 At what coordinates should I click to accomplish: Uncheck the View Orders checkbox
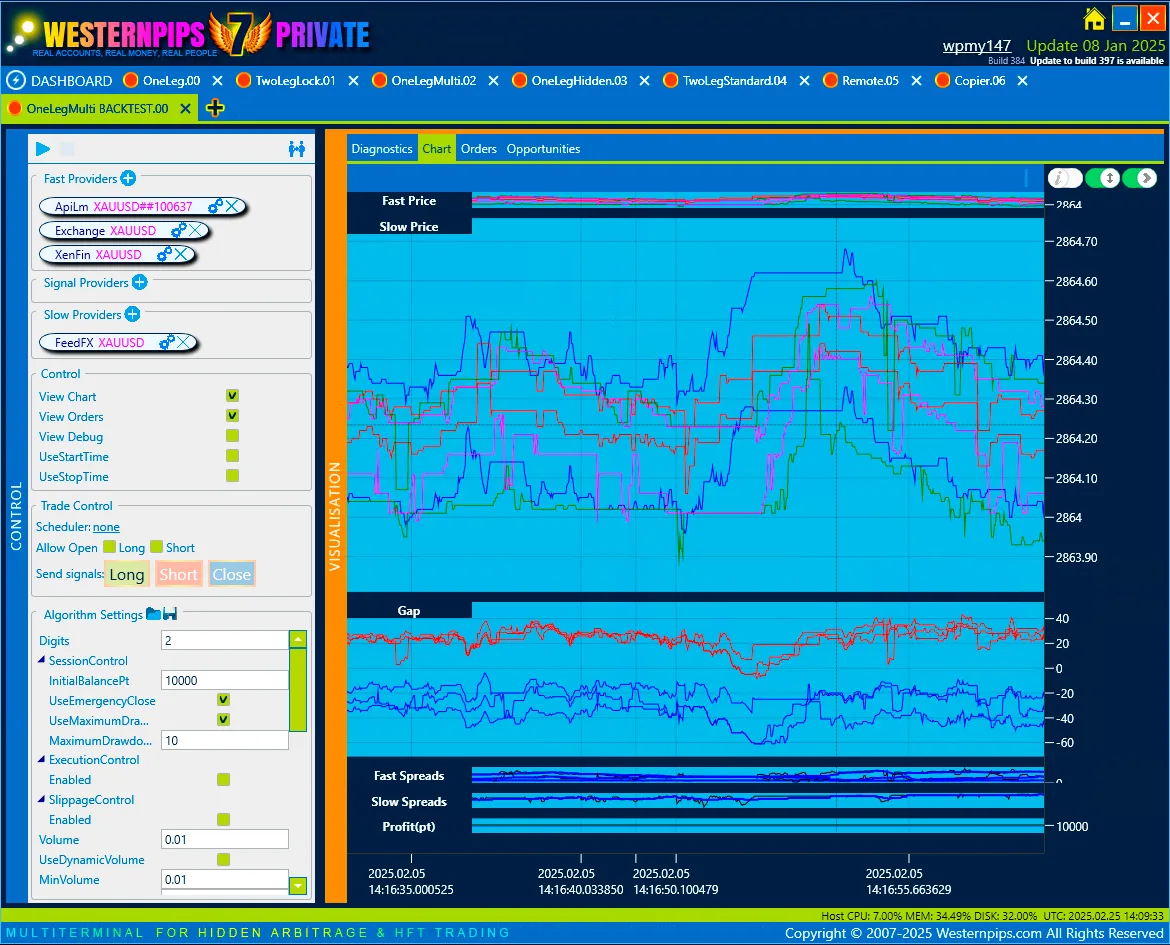(x=233, y=416)
